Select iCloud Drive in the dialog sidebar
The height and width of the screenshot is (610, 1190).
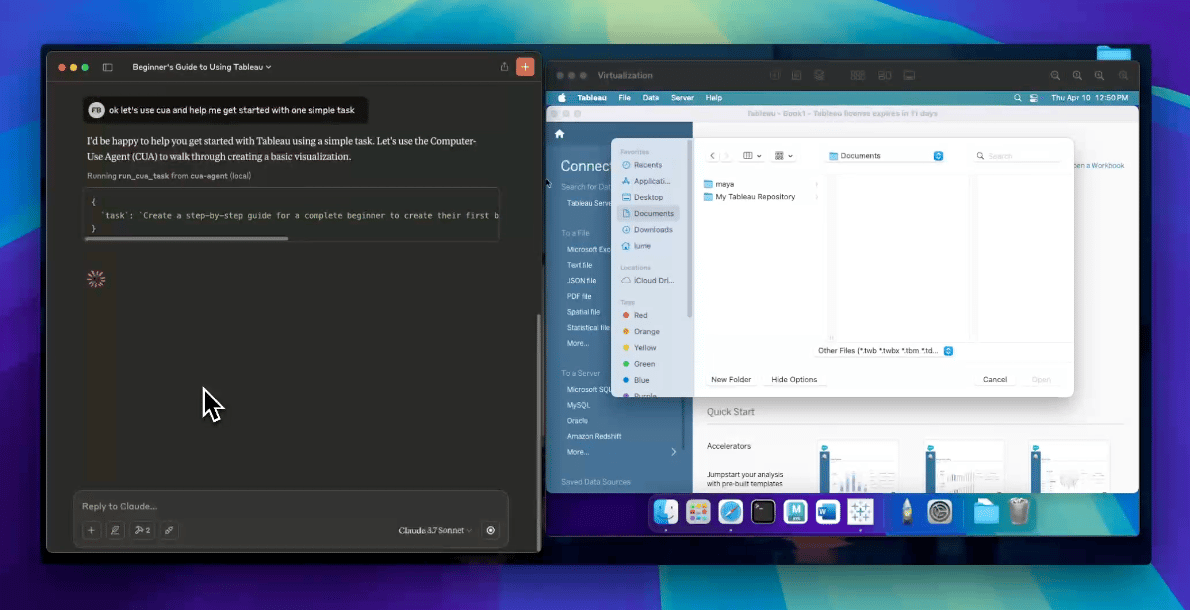click(648, 281)
